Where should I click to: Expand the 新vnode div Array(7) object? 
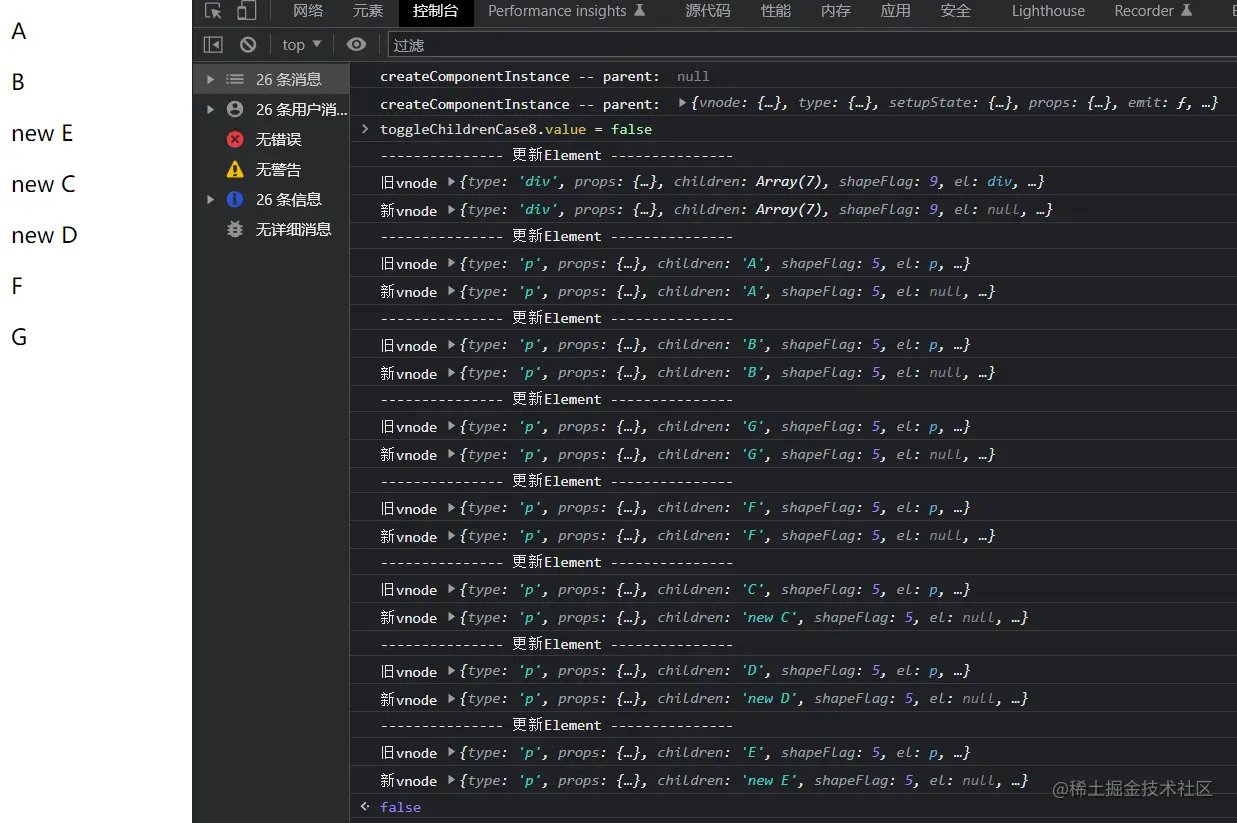pos(452,209)
